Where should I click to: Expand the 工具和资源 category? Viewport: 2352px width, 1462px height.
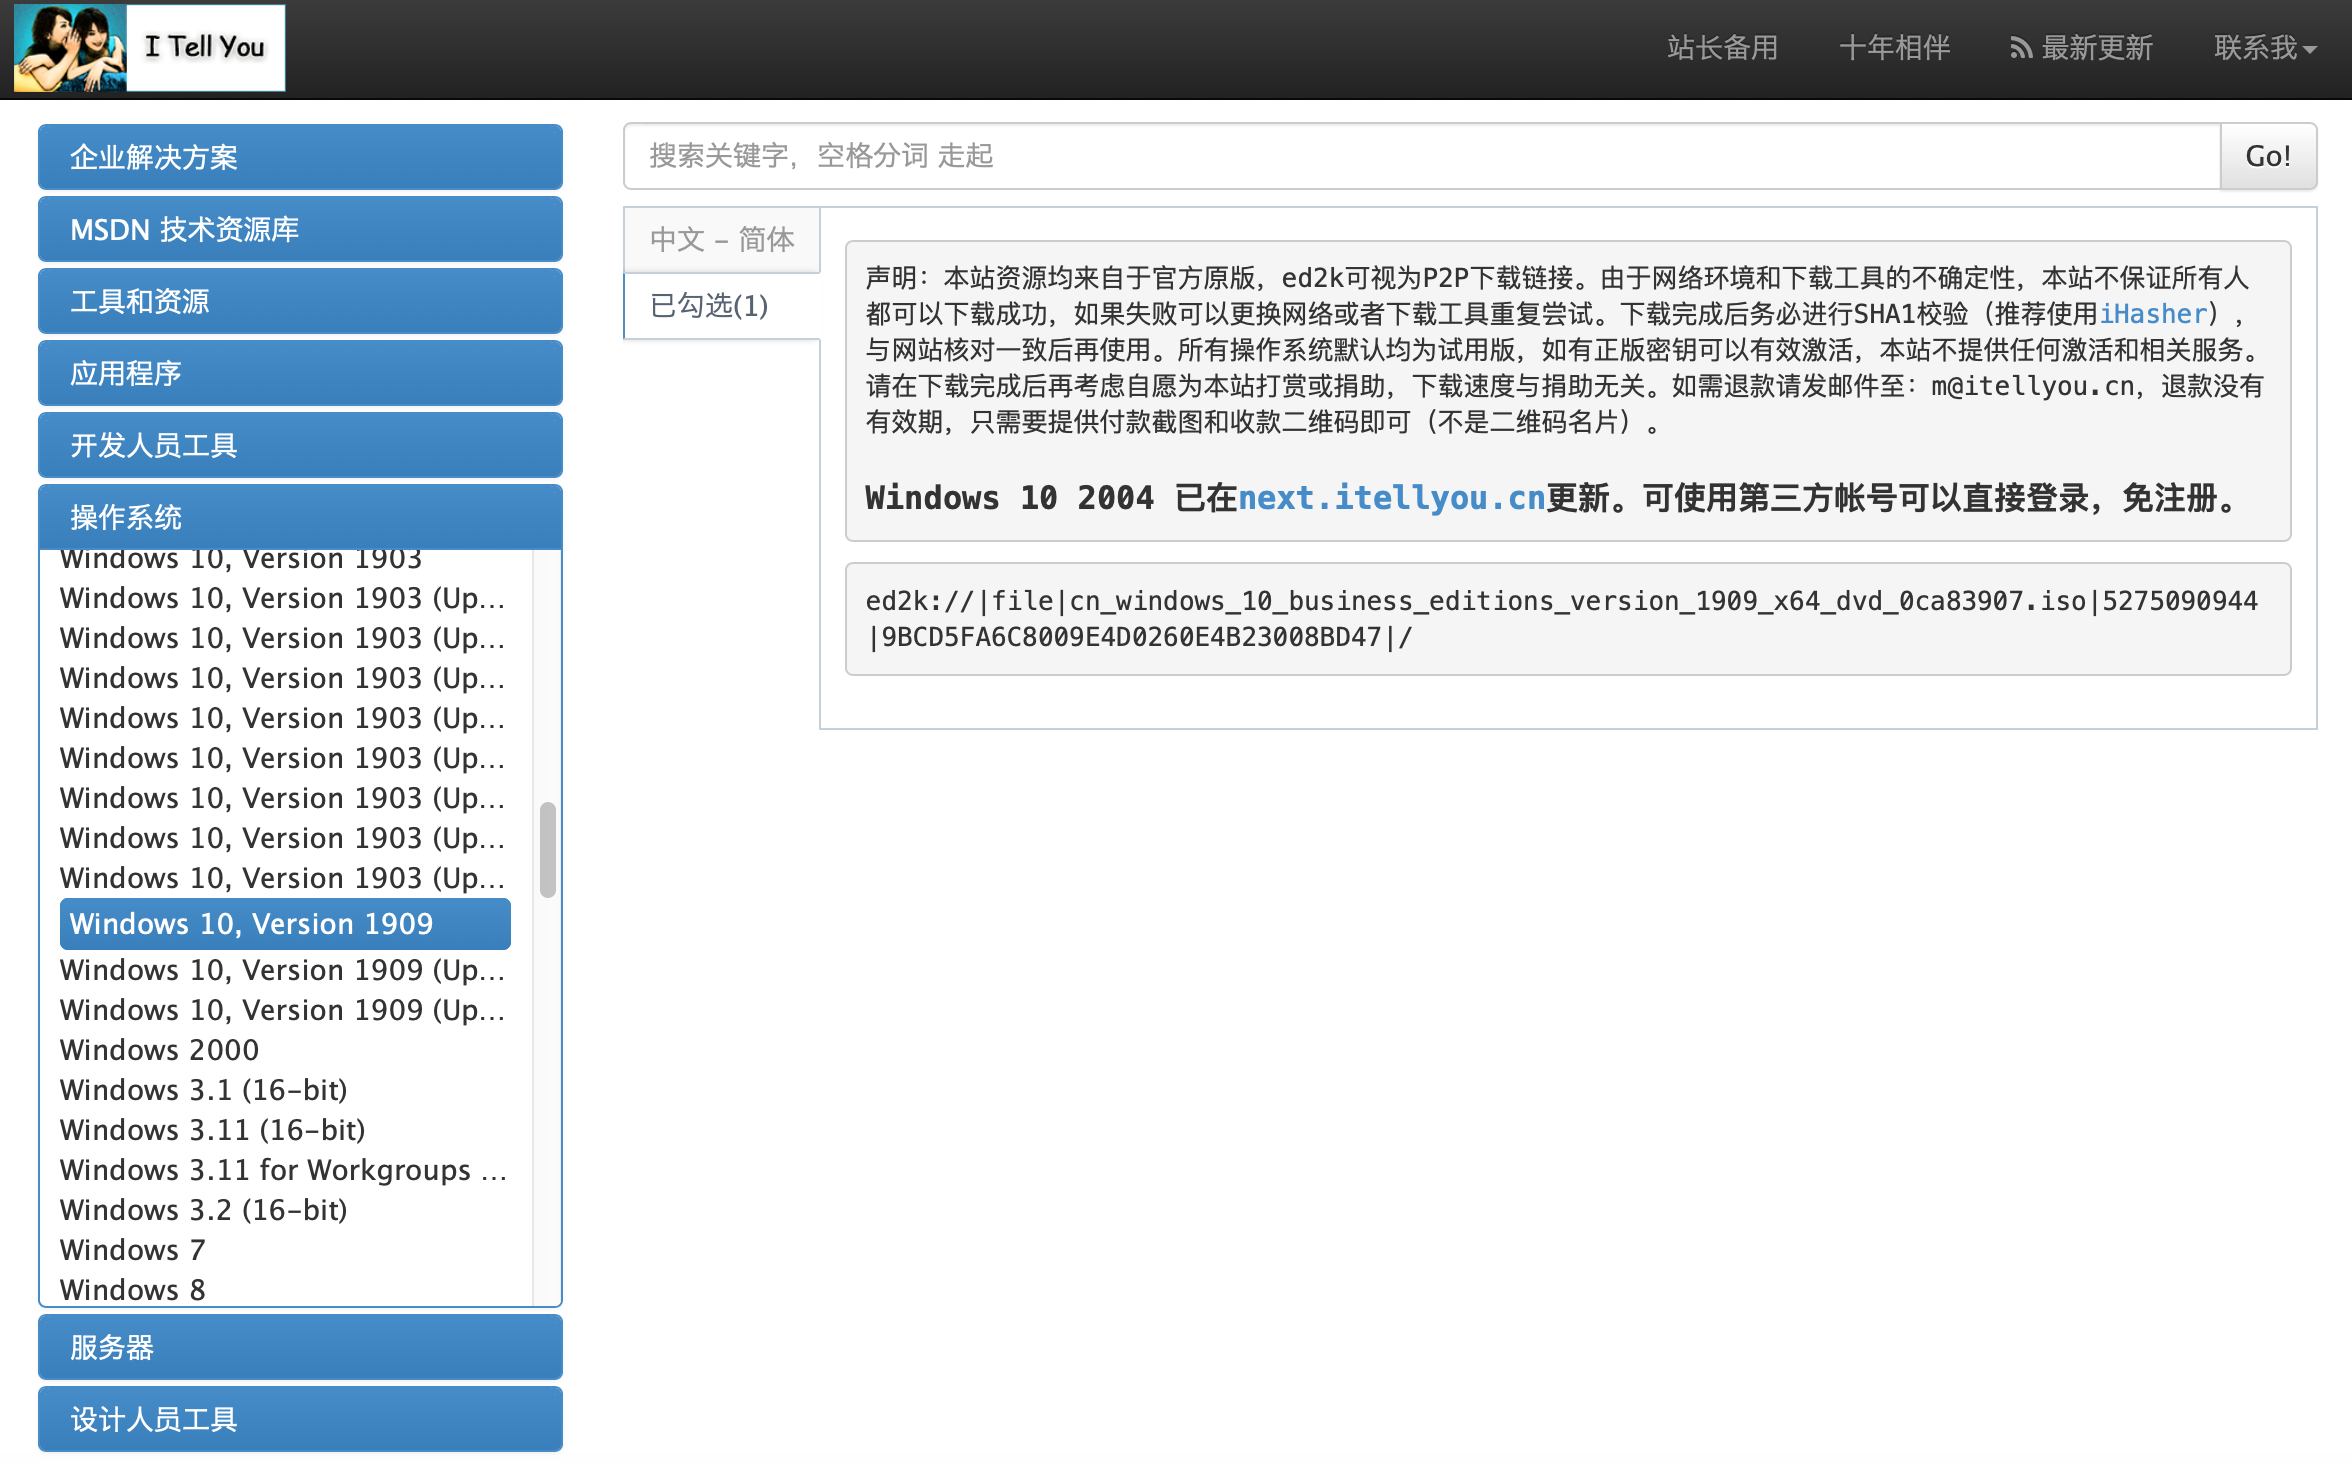tap(300, 301)
